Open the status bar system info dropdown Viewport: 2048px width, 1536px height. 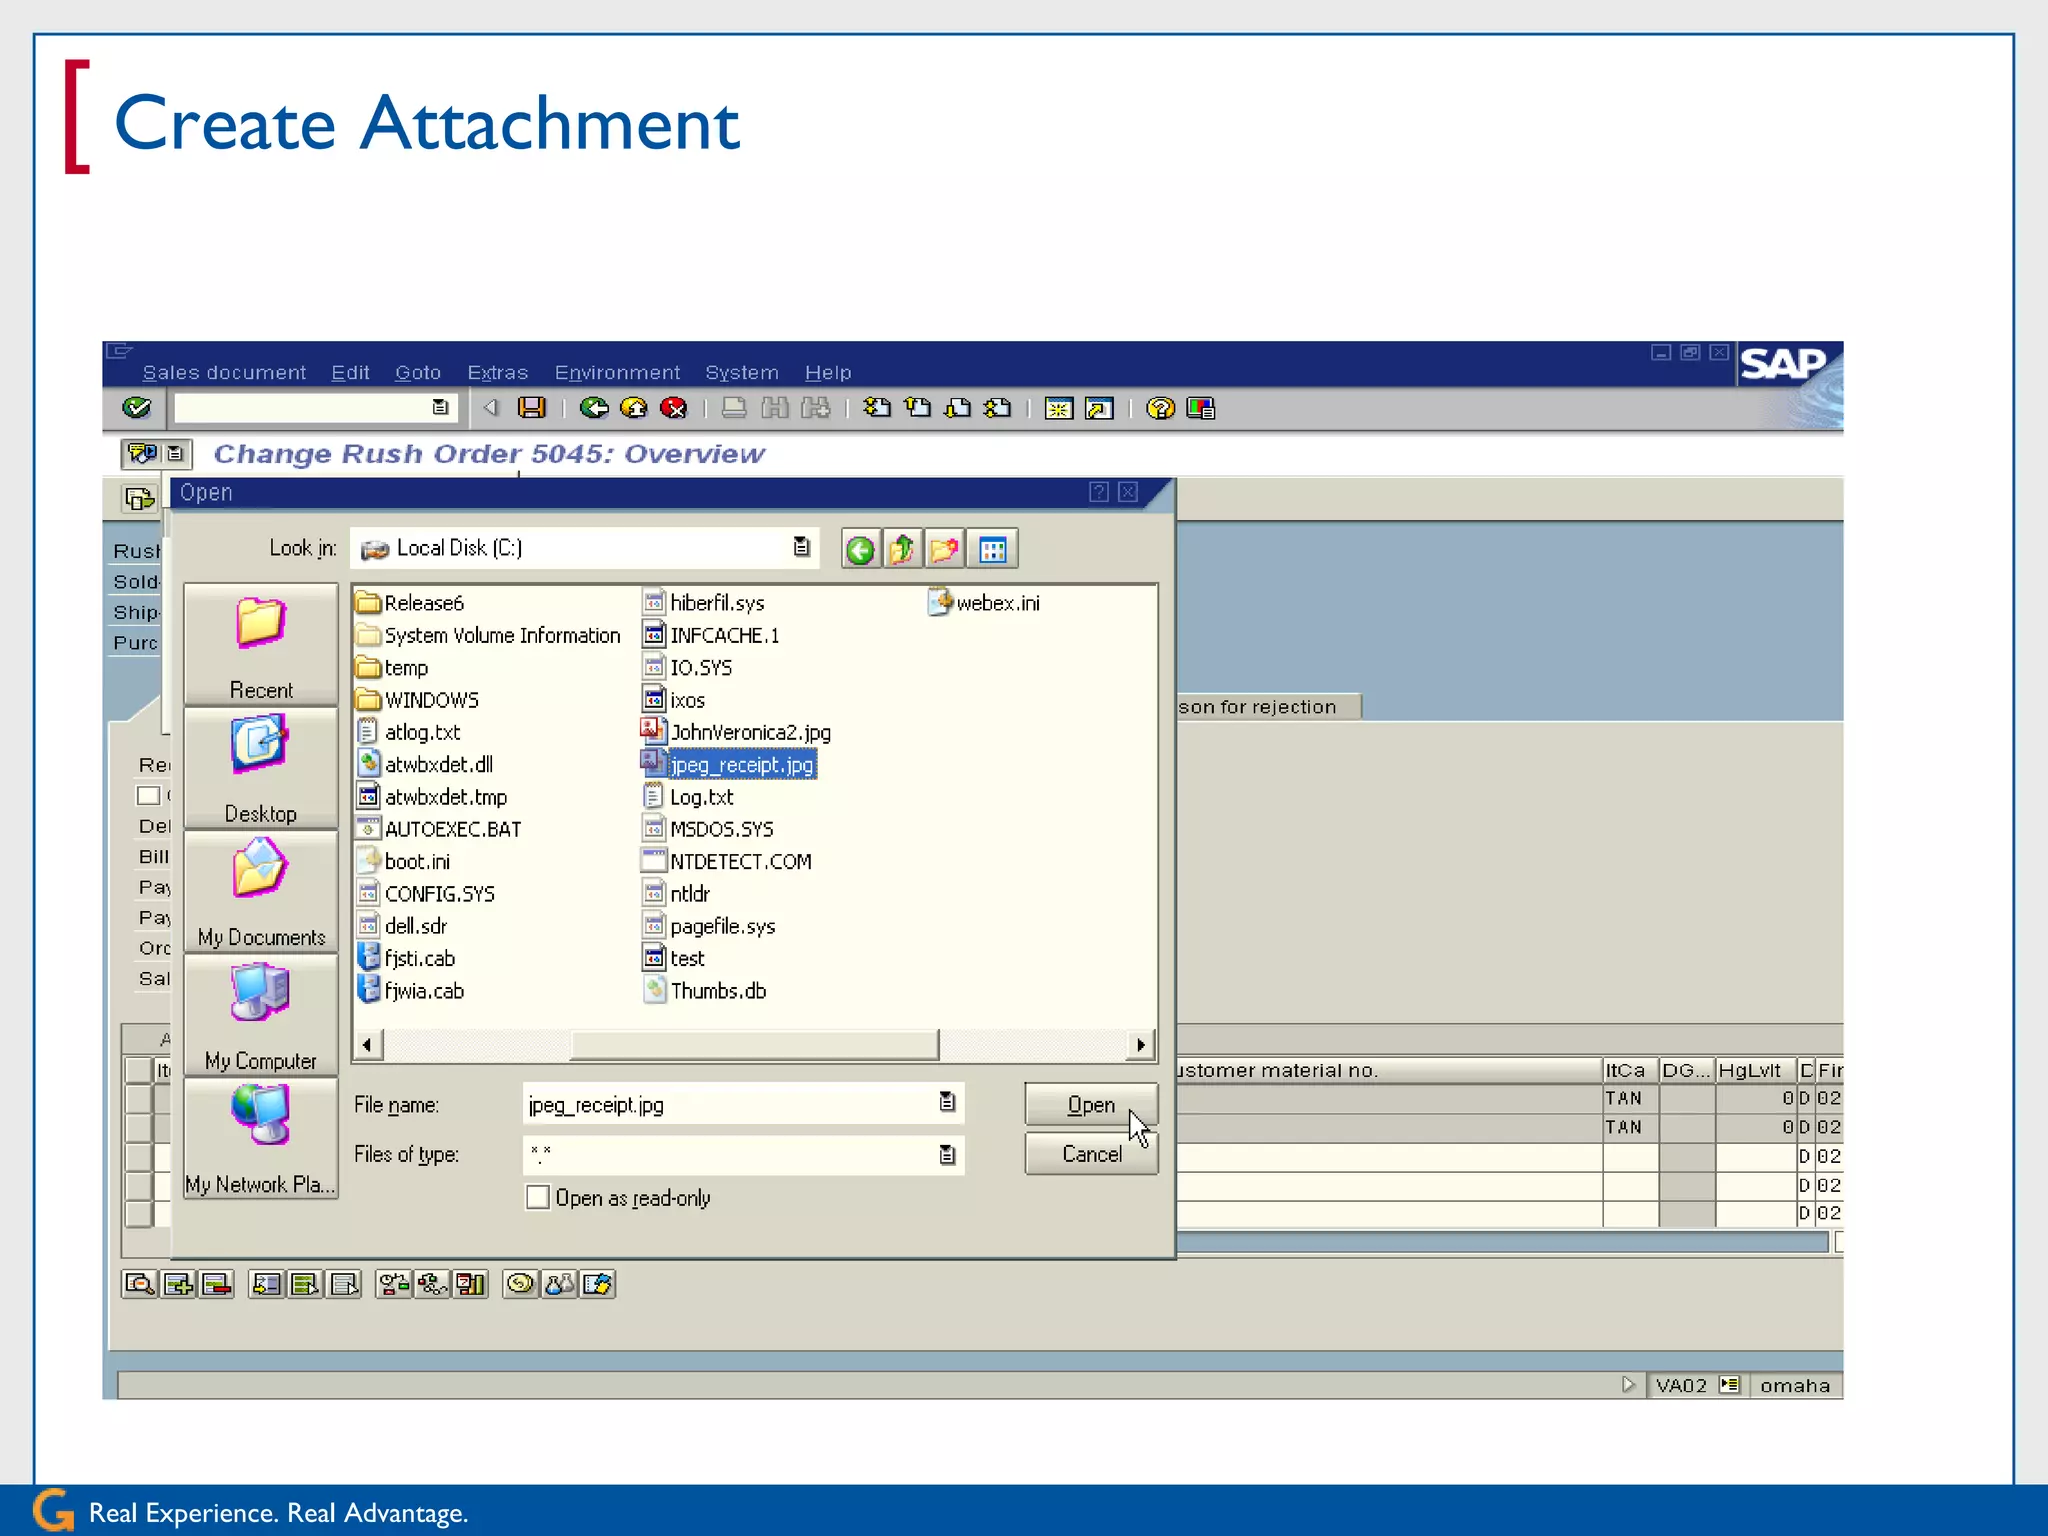tap(1729, 1385)
